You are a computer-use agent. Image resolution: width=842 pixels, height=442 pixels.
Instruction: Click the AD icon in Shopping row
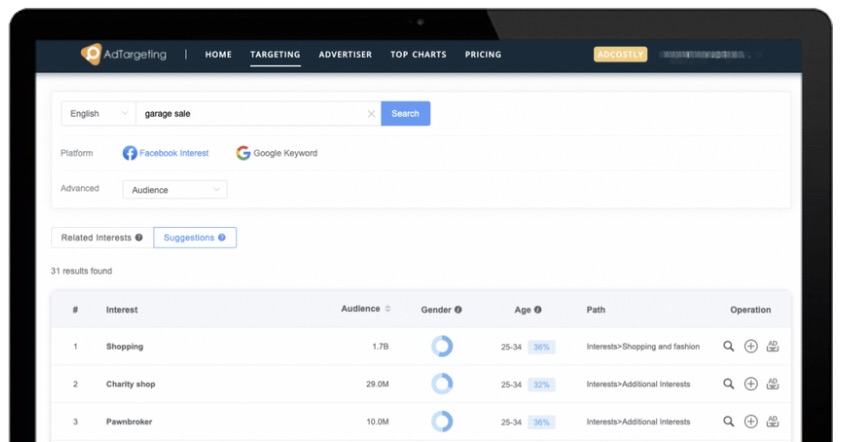click(x=773, y=346)
